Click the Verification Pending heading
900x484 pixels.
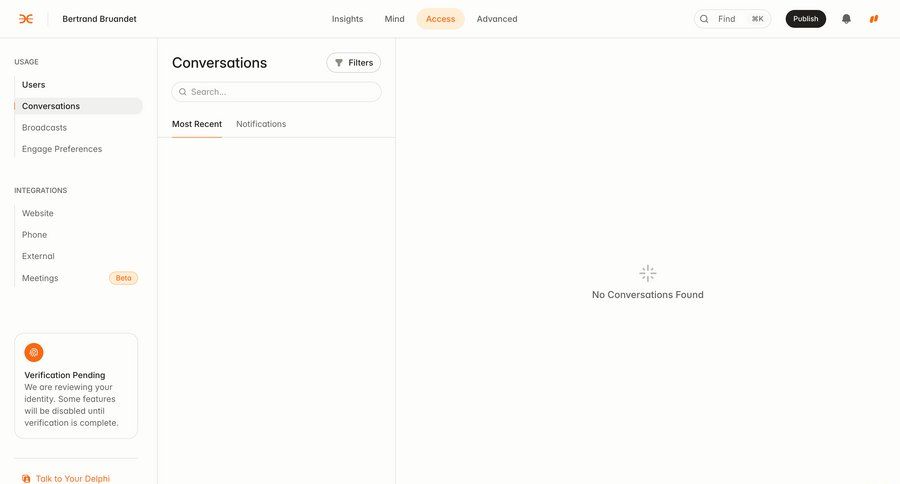click(65, 375)
